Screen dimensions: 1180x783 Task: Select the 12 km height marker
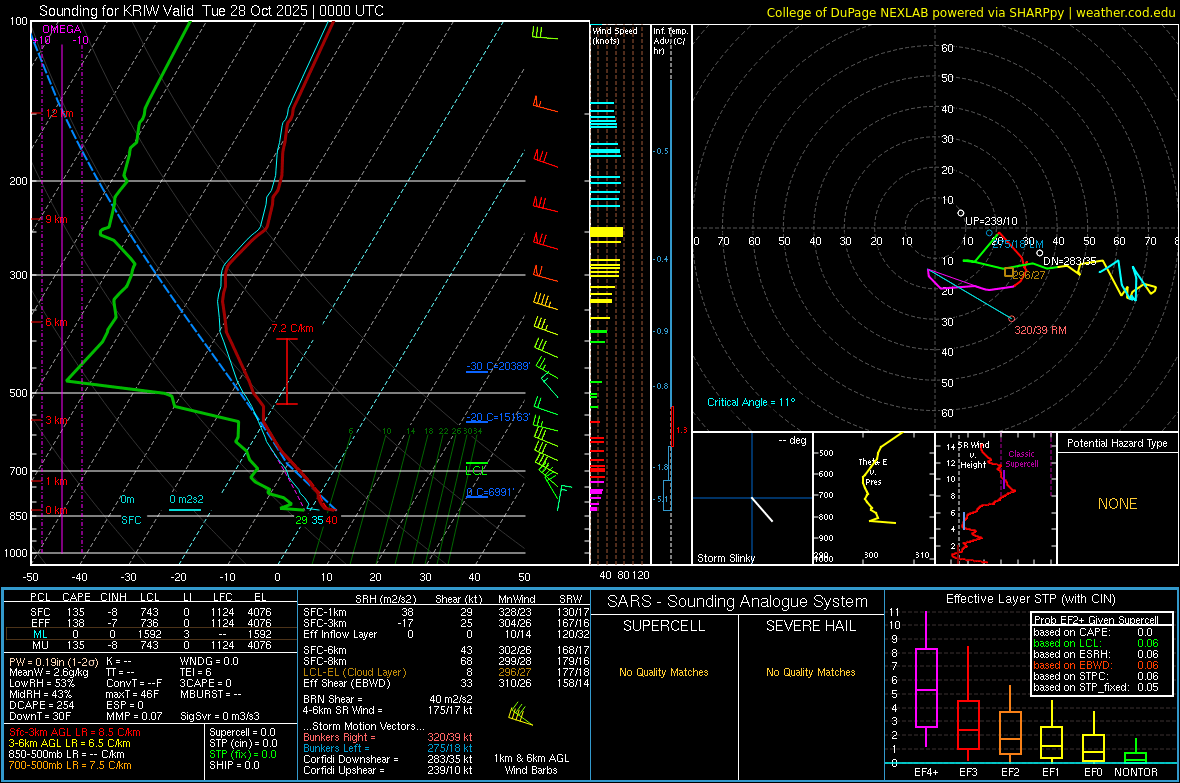point(59,113)
